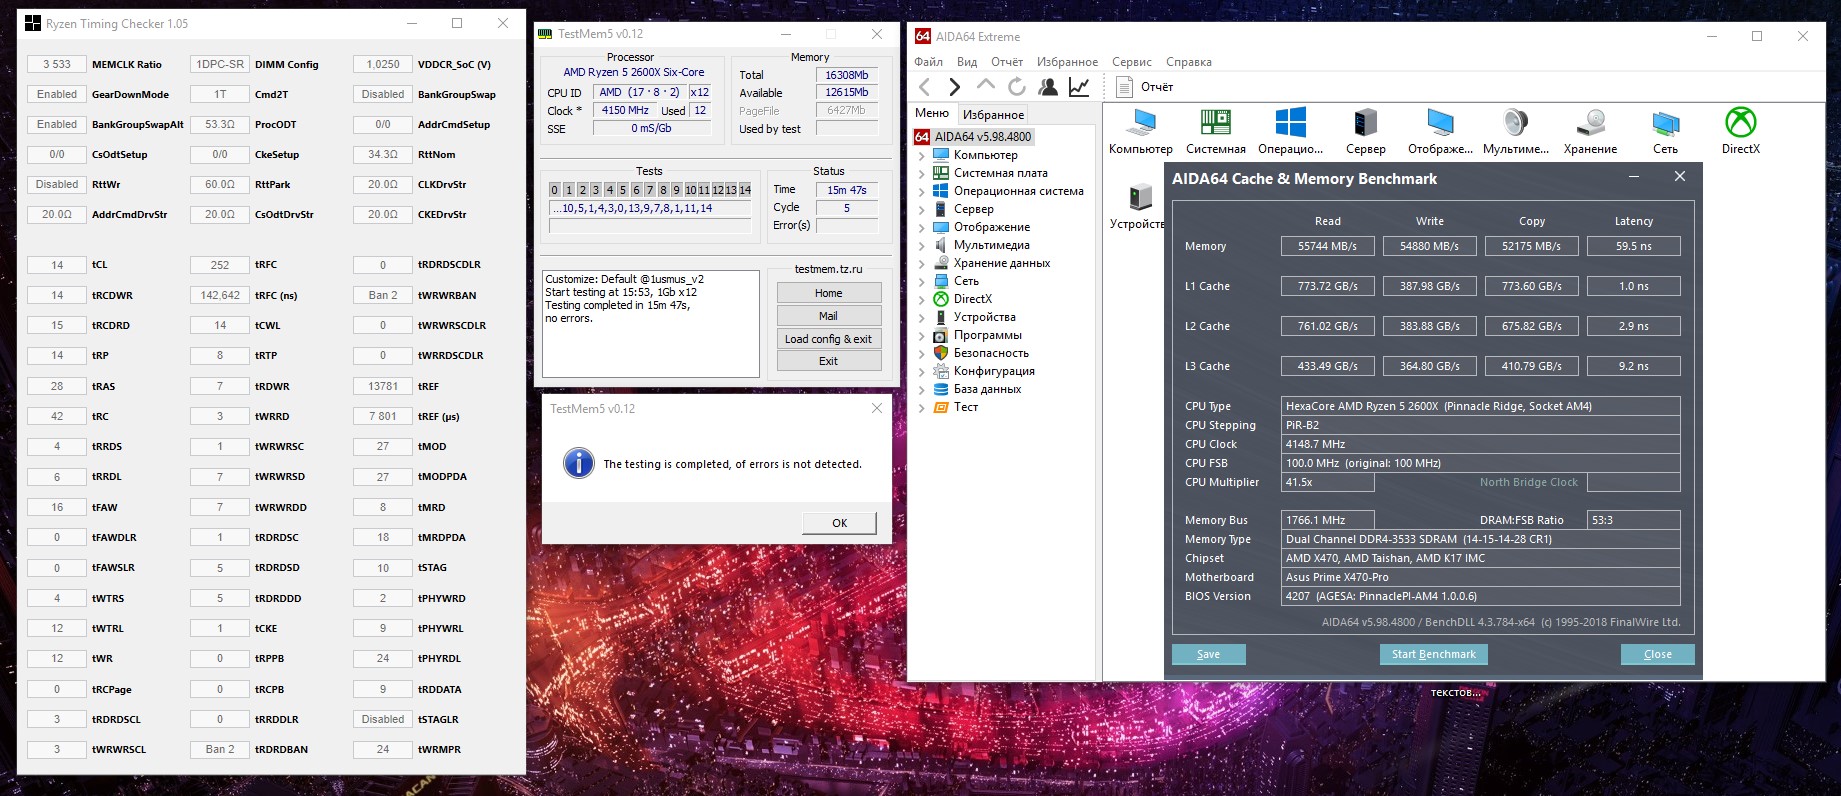Viewport: 1841px width, 796px height.
Task: Click the L3 Cache Latency value 9.2 ns
Action: [x=1633, y=366]
